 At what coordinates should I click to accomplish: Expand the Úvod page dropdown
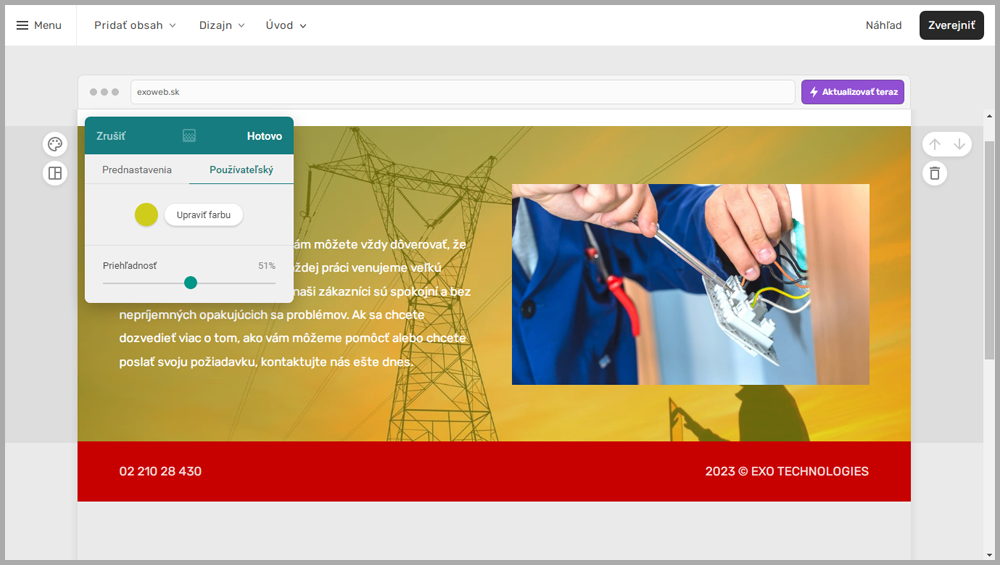coord(286,25)
